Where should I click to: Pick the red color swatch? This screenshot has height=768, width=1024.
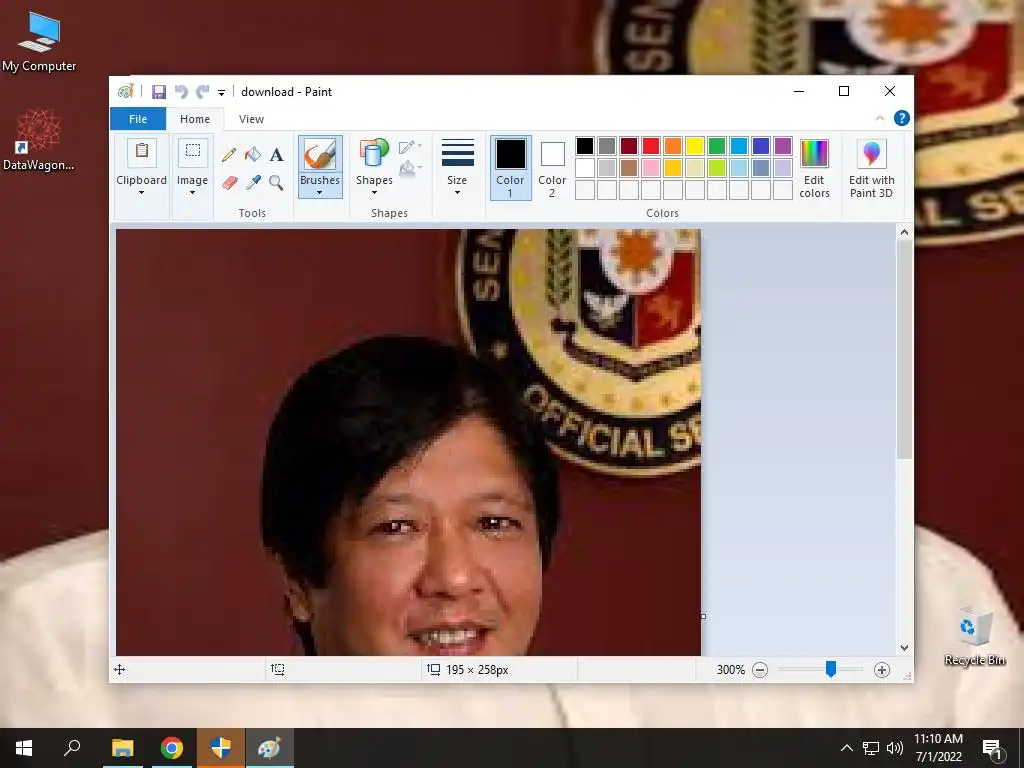pos(651,146)
